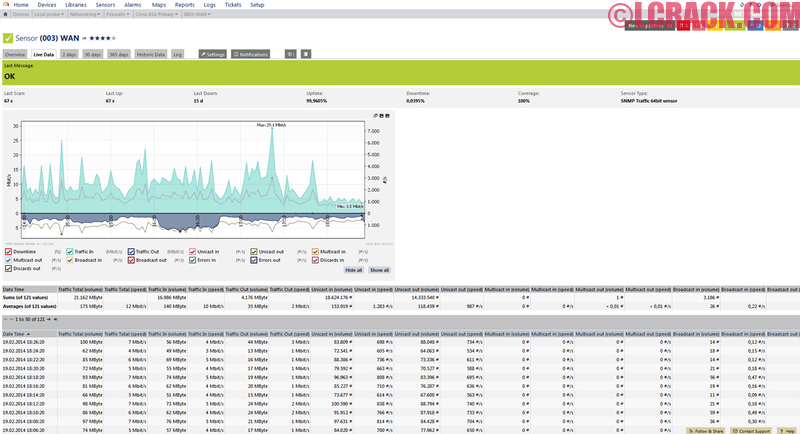Click the gear action button beside Notifications
The width and height of the screenshot is (800, 434).
coord(290,54)
